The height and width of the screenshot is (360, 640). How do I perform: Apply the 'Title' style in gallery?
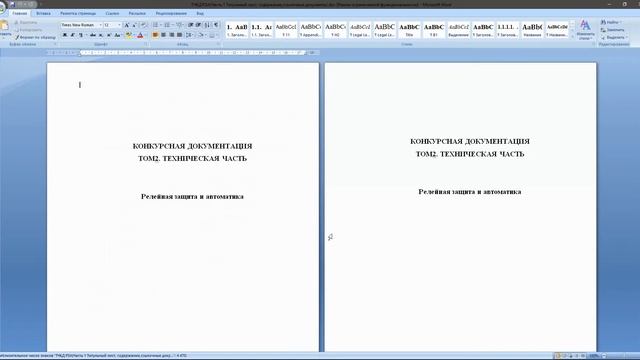tap(409, 30)
